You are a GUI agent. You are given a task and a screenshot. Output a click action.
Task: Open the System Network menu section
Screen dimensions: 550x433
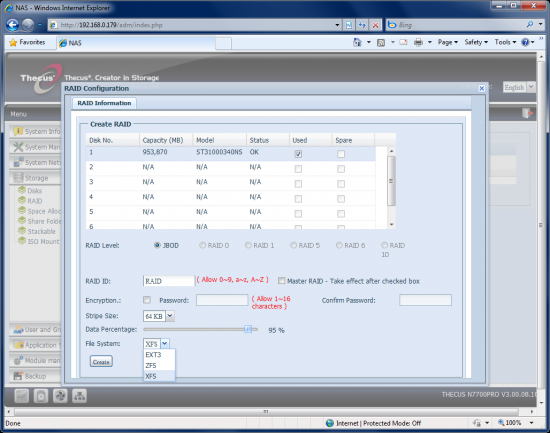(x=36, y=162)
